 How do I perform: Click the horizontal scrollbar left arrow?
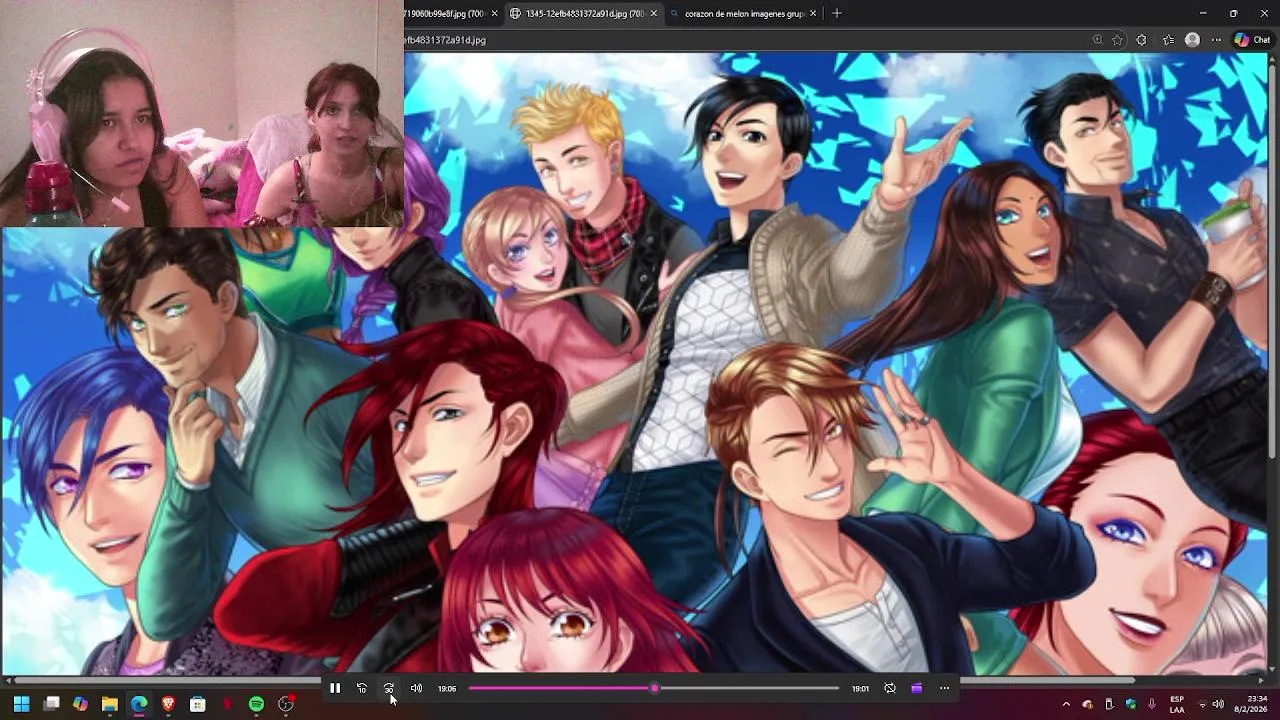click(11, 680)
